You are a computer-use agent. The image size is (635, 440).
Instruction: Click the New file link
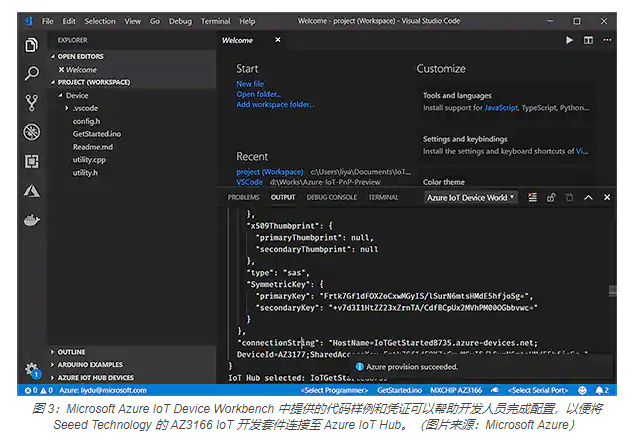250,84
